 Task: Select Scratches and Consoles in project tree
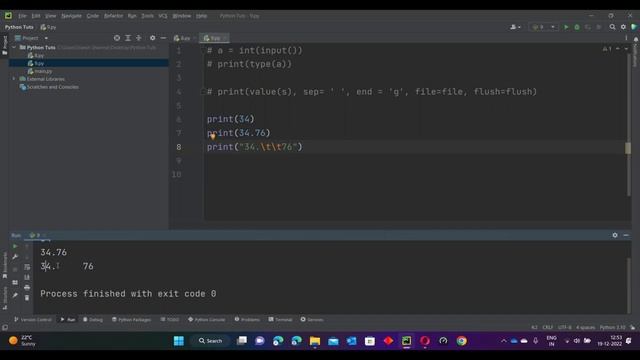[x=49, y=87]
